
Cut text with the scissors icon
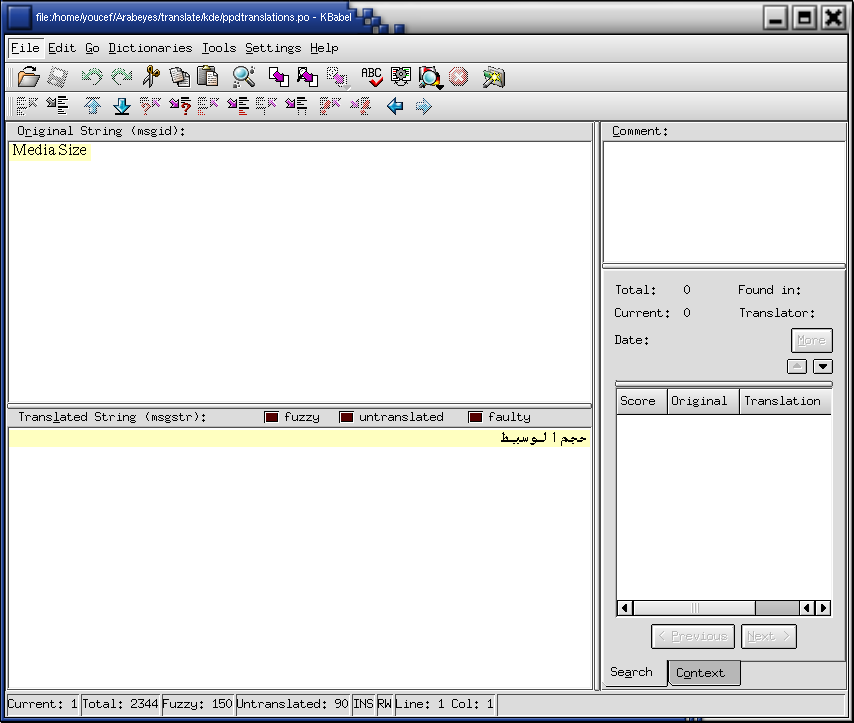153,77
